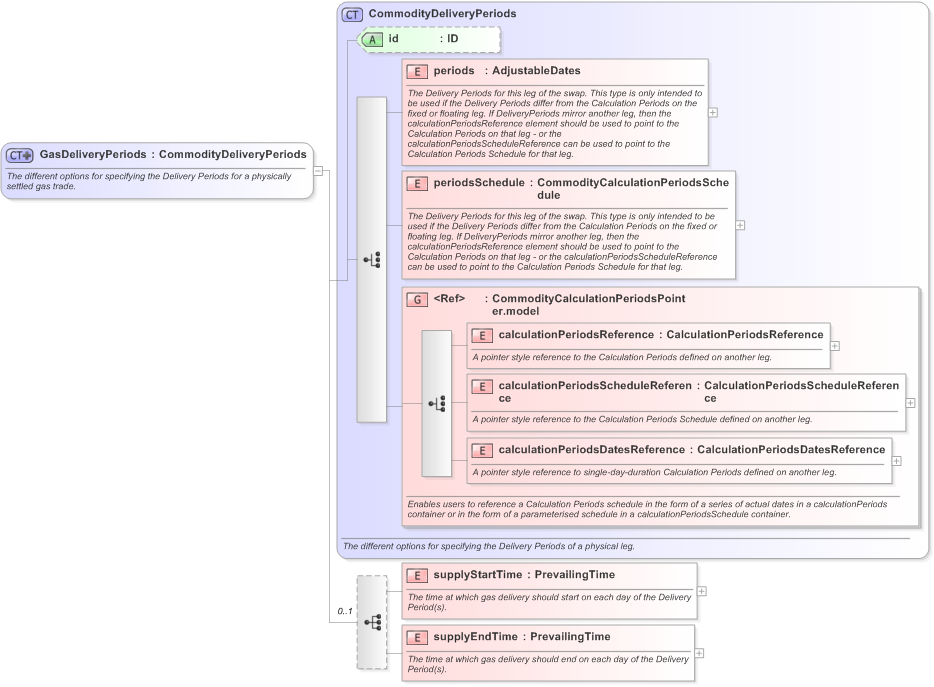This screenshot has width=934, height=687.
Task: Collapse the GasDeliveryPeriods node
Action: 318,172
